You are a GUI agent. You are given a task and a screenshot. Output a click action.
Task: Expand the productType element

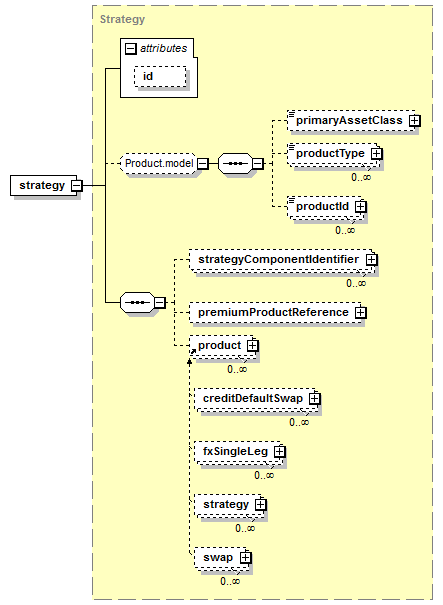pyautogui.click(x=376, y=154)
